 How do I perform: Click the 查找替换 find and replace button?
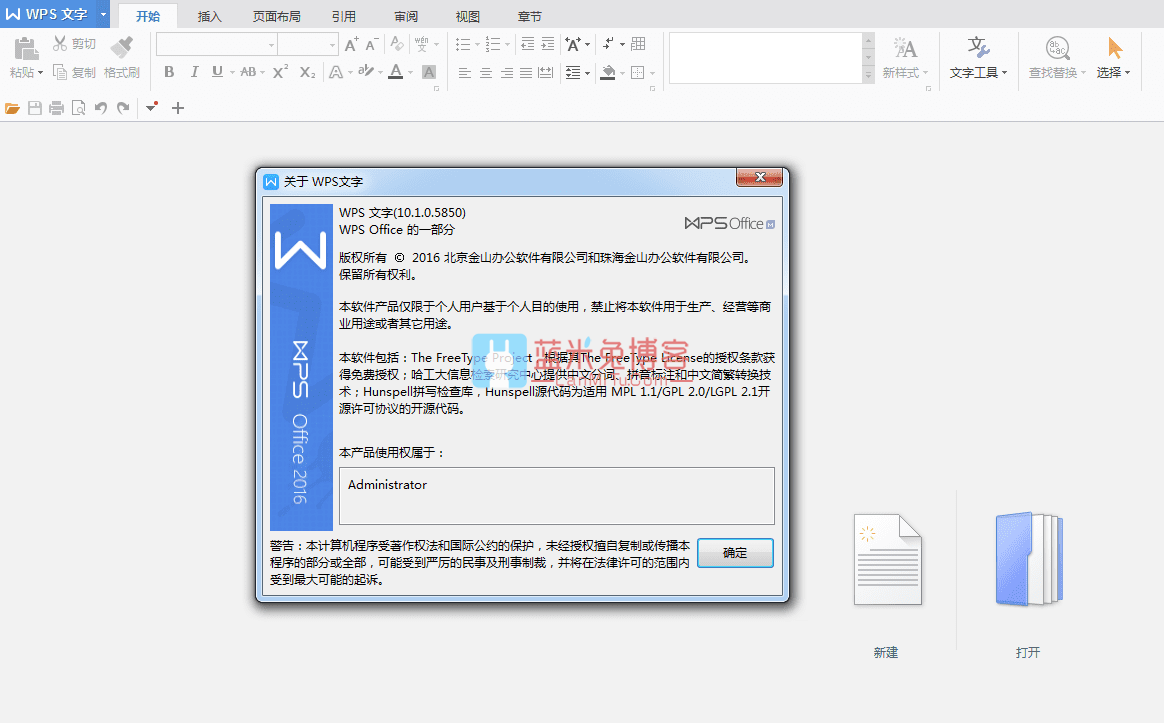tap(1057, 58)
